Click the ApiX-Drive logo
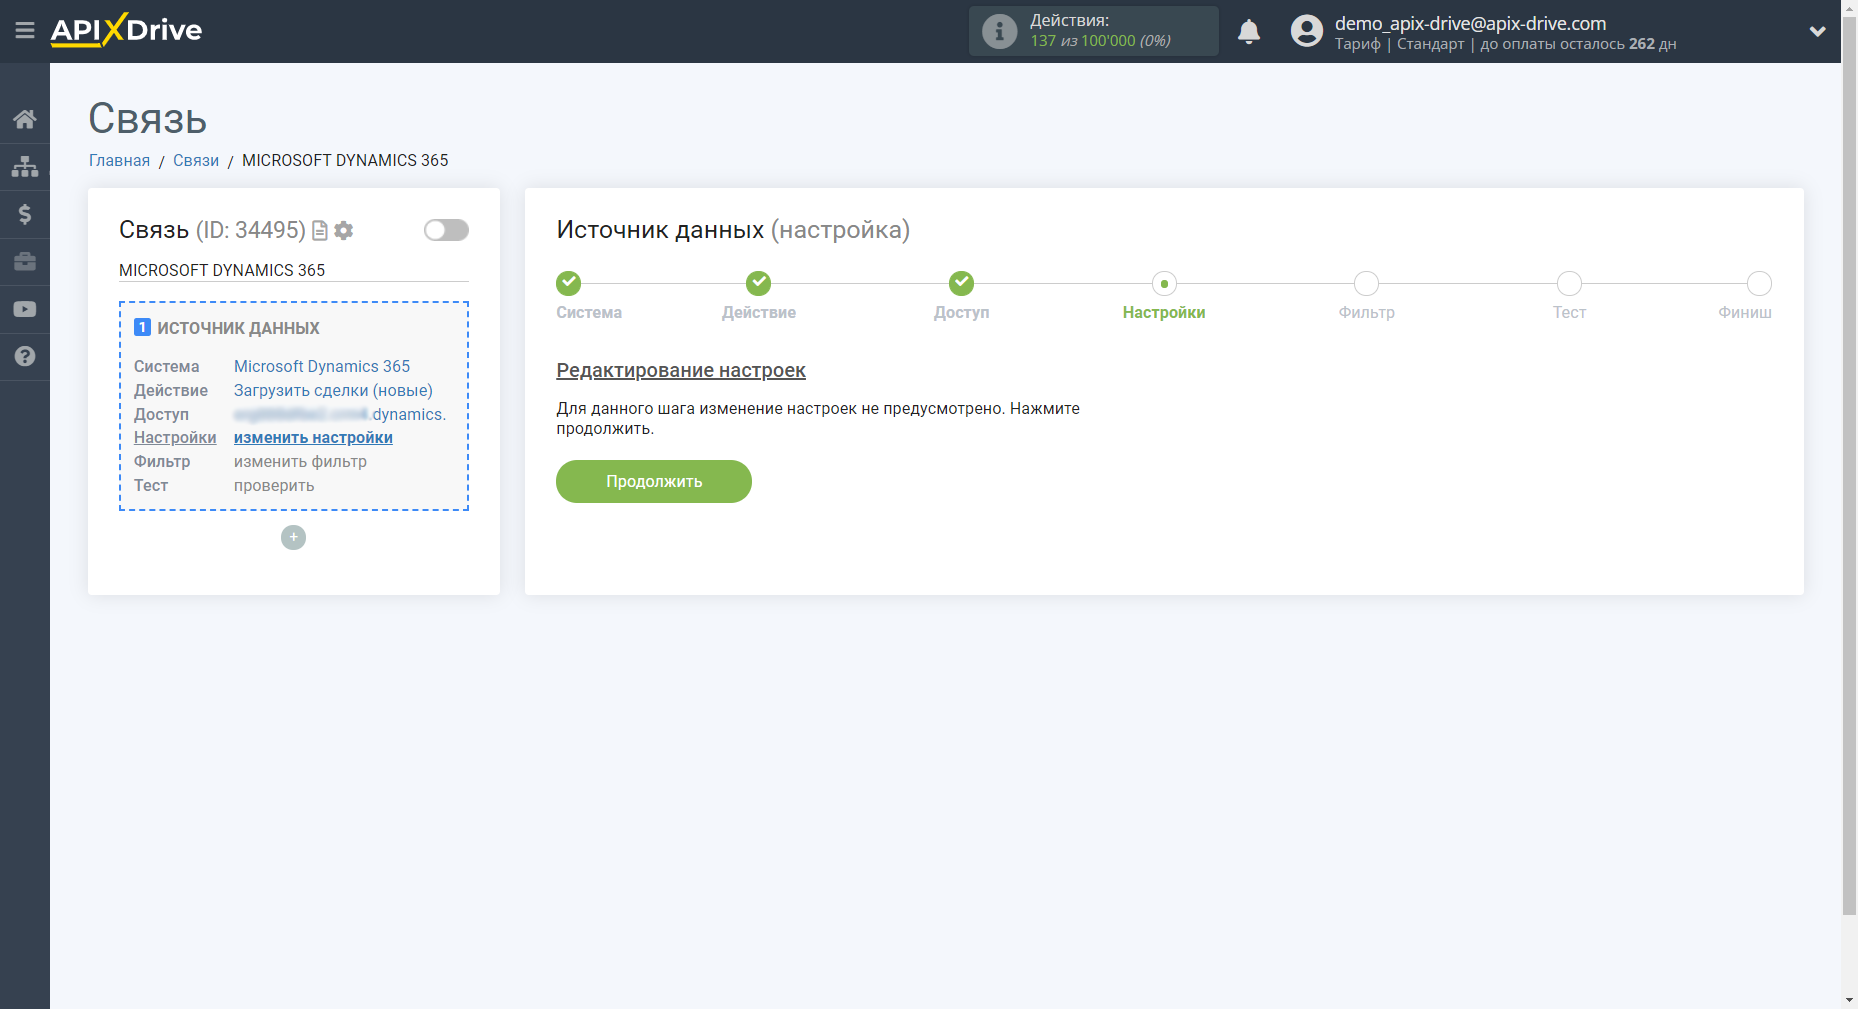Image resolution: width=1858 pixels, height=1009 pixels. coord(126,30)
